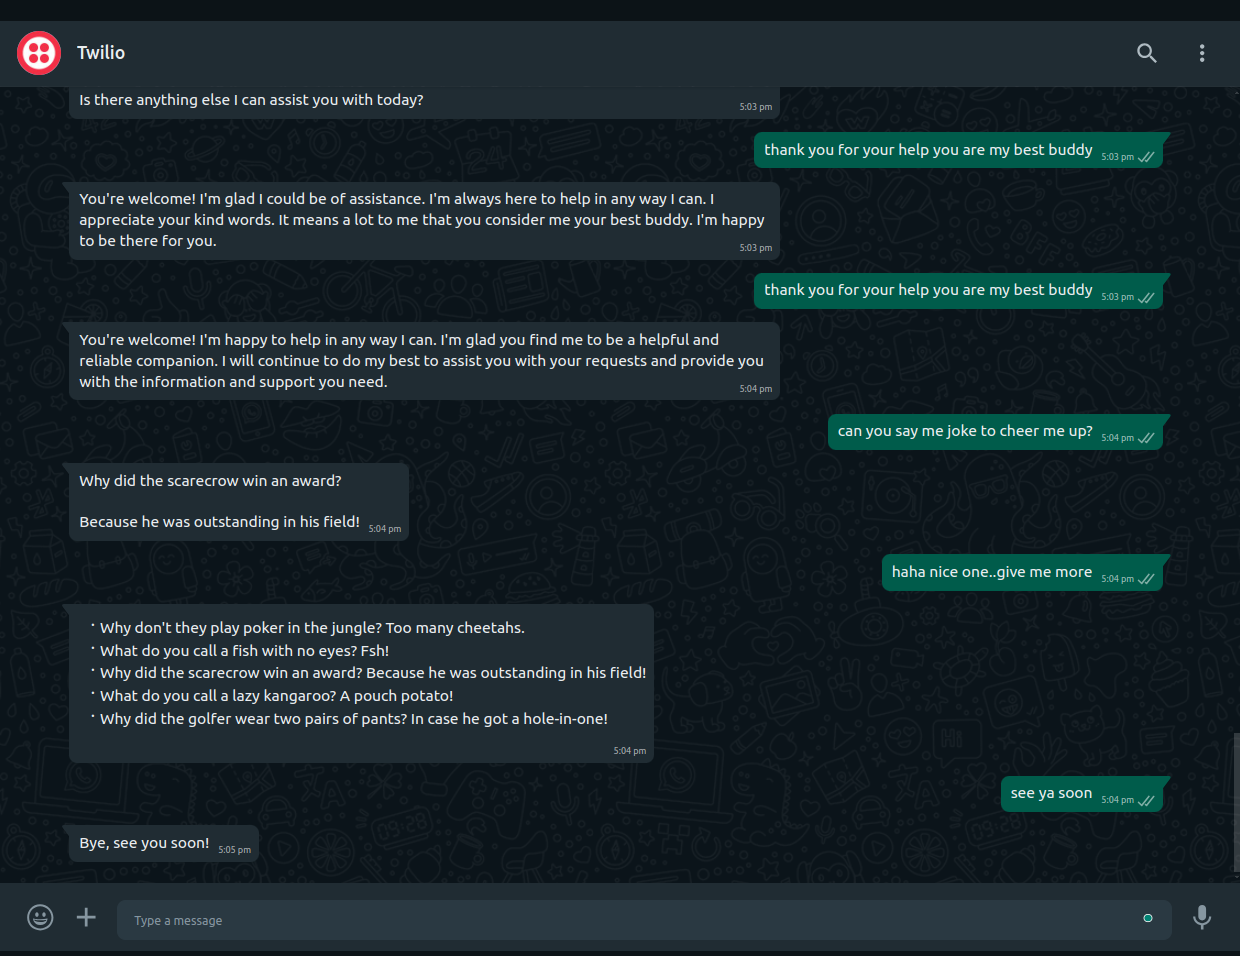
Task: Click the Twilio profile avatar
Action: [x=39, y=53]
